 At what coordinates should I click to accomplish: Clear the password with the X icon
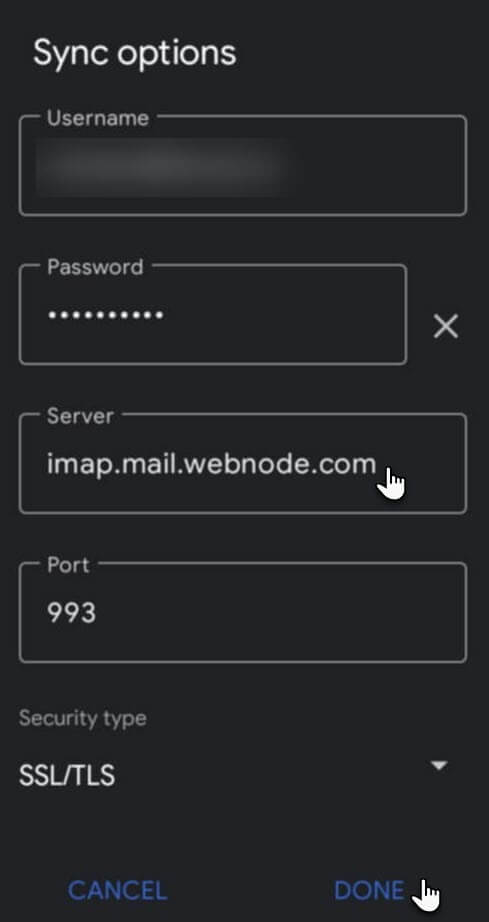pos(446,326)
